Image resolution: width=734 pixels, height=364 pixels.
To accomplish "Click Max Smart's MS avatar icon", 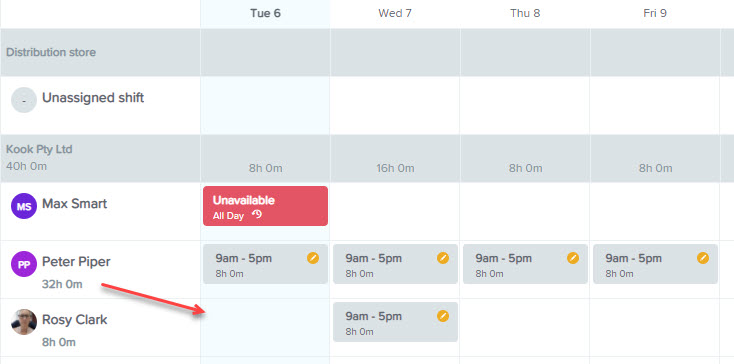I will pos(24,206).
